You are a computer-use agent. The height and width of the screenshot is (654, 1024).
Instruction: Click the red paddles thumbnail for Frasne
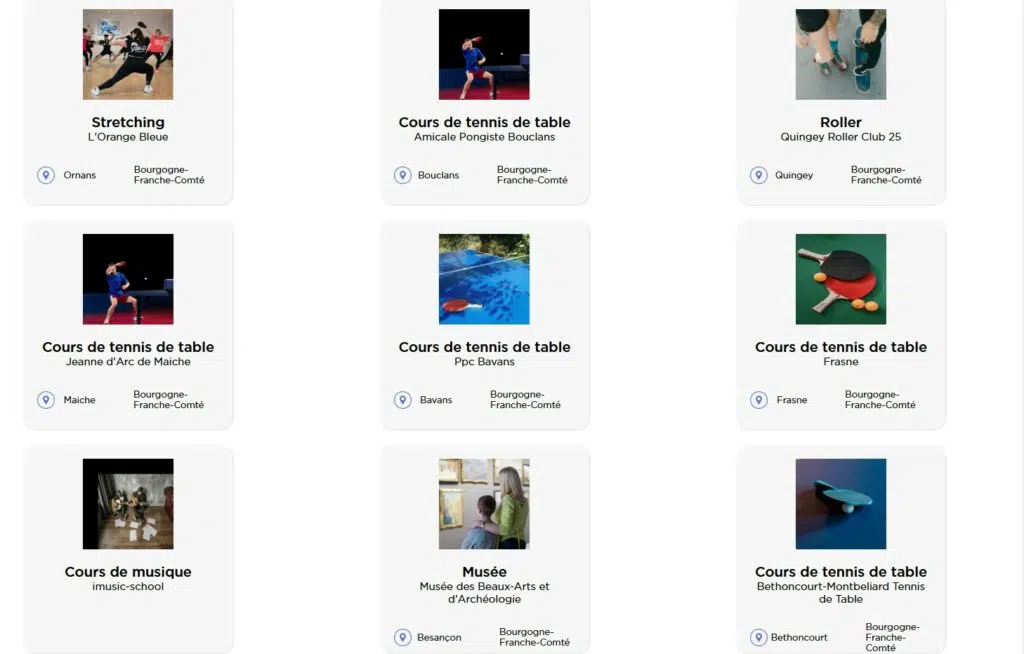tap(840, 279)
